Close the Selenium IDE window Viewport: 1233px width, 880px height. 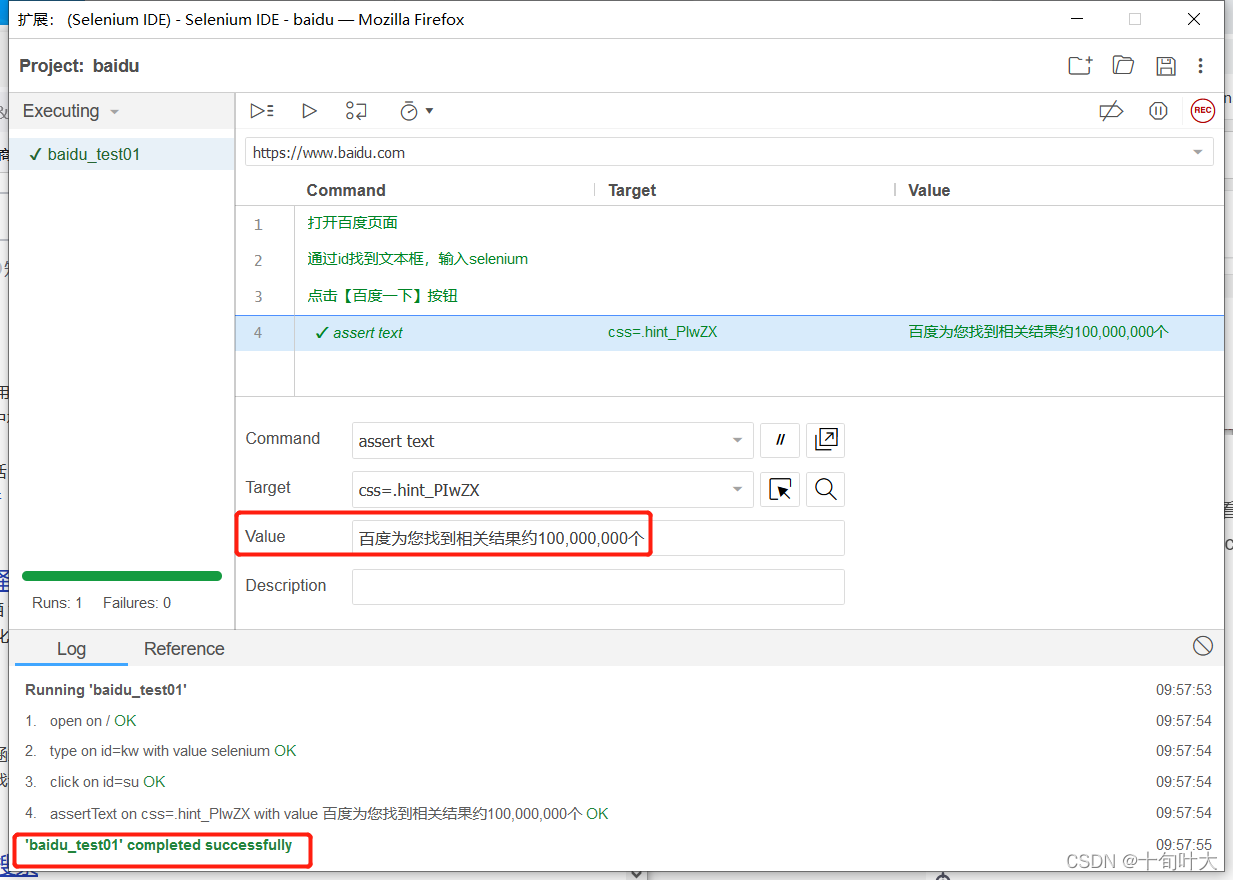tap(1194, 19)
